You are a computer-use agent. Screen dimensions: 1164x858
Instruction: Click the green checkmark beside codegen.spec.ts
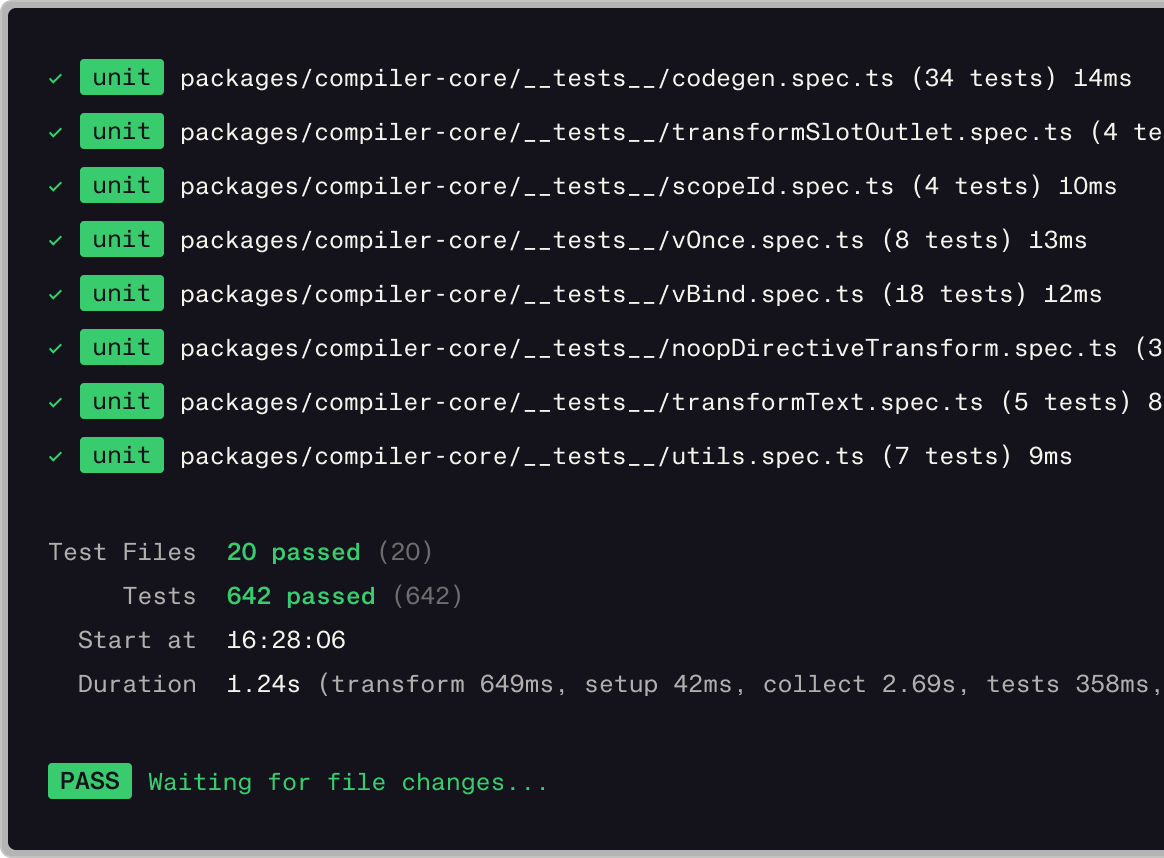tap(56, 78)
